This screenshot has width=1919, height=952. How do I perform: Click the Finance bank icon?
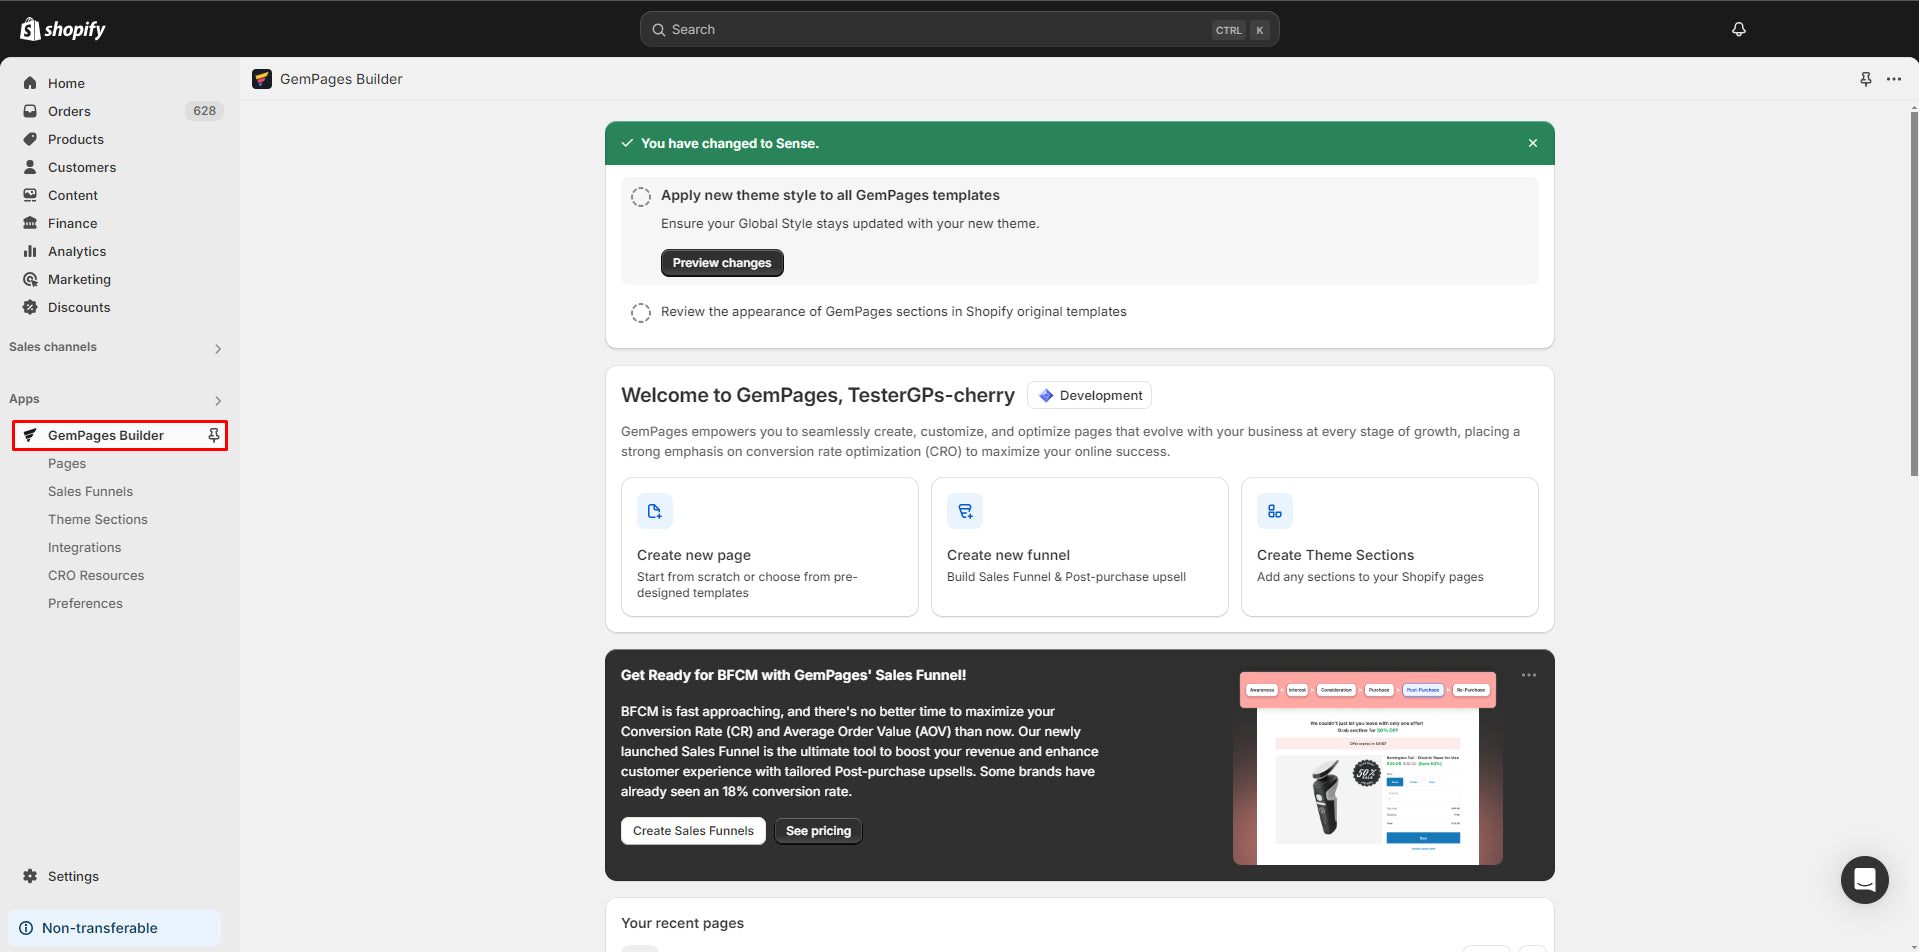coord(30,223)
